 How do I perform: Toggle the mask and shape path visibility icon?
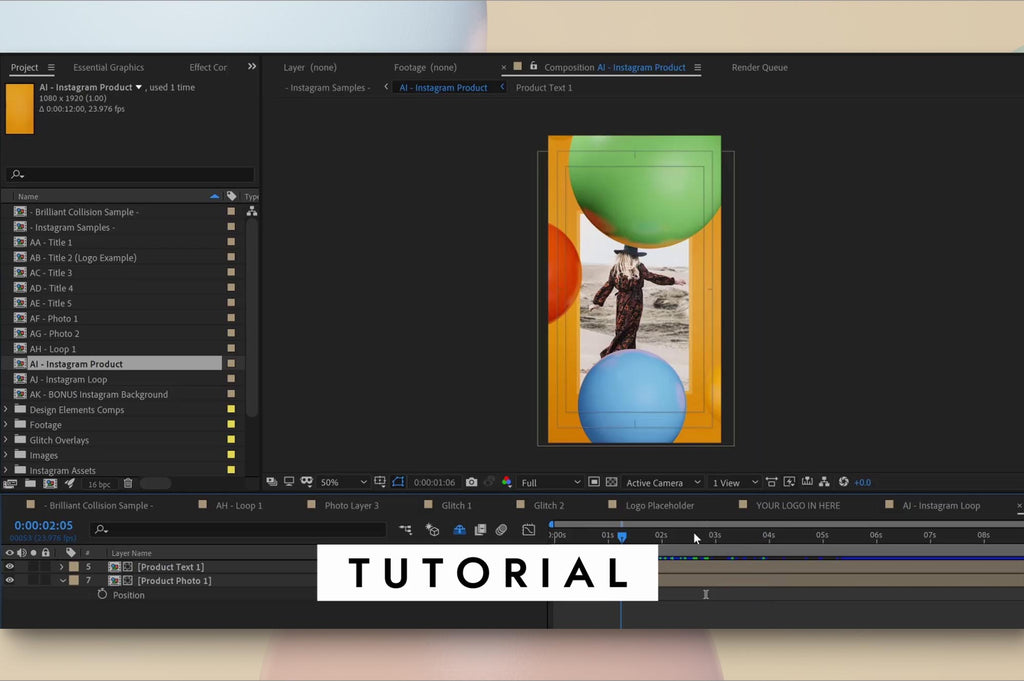click(398, 483)
